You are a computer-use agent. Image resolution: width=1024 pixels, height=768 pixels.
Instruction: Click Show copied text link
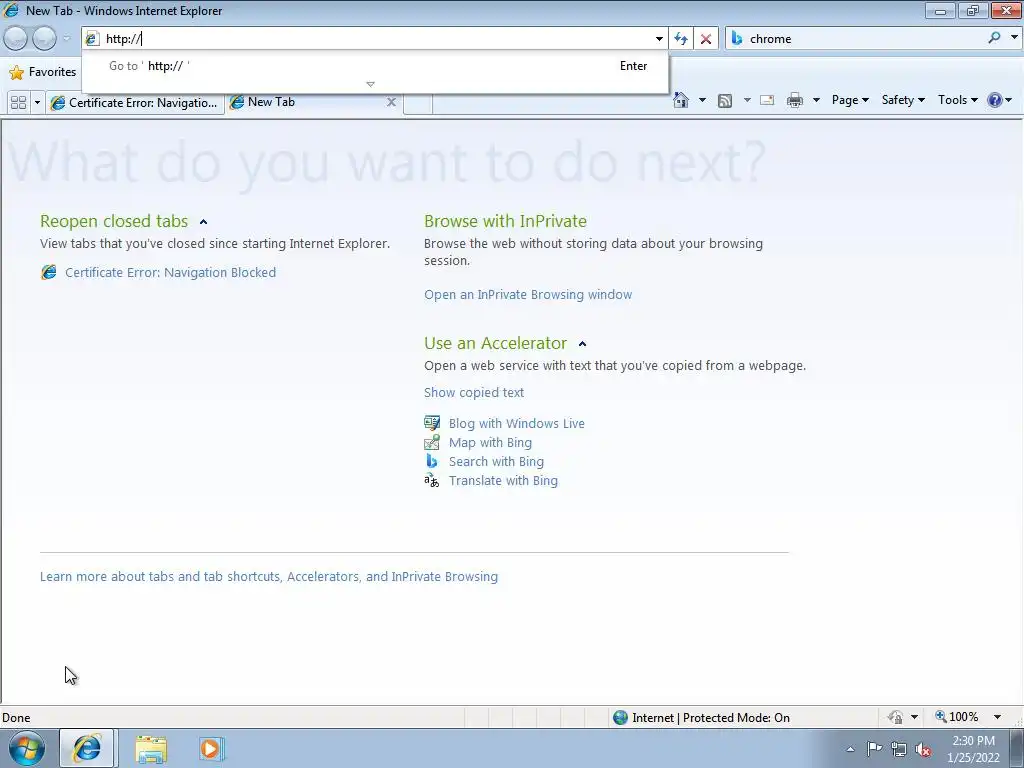click(x=474, y=392)
